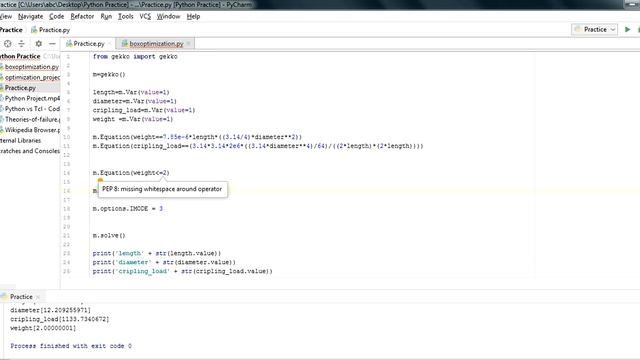Open the Practice run tab at bottom

[x=21, y=297]
